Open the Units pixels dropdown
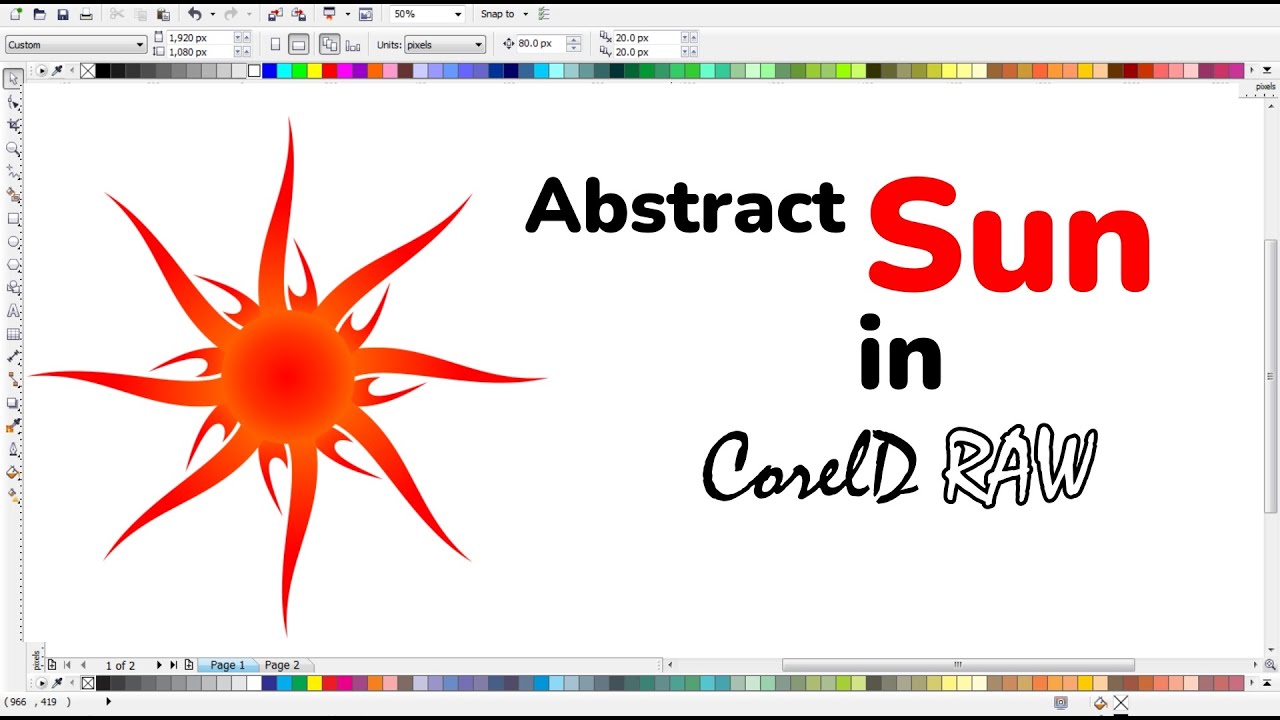 point(479,45)
